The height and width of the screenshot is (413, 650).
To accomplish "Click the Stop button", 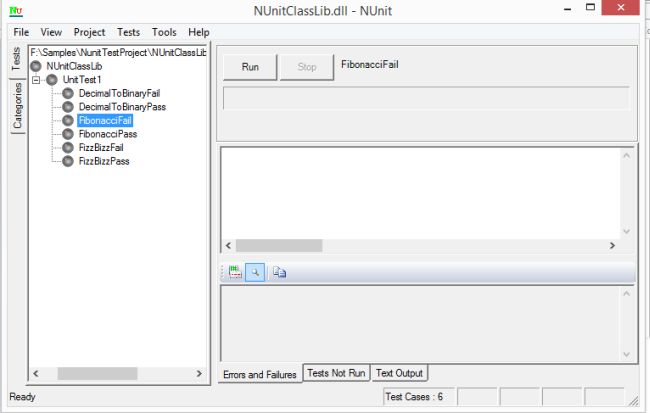I will pos(307,67).
